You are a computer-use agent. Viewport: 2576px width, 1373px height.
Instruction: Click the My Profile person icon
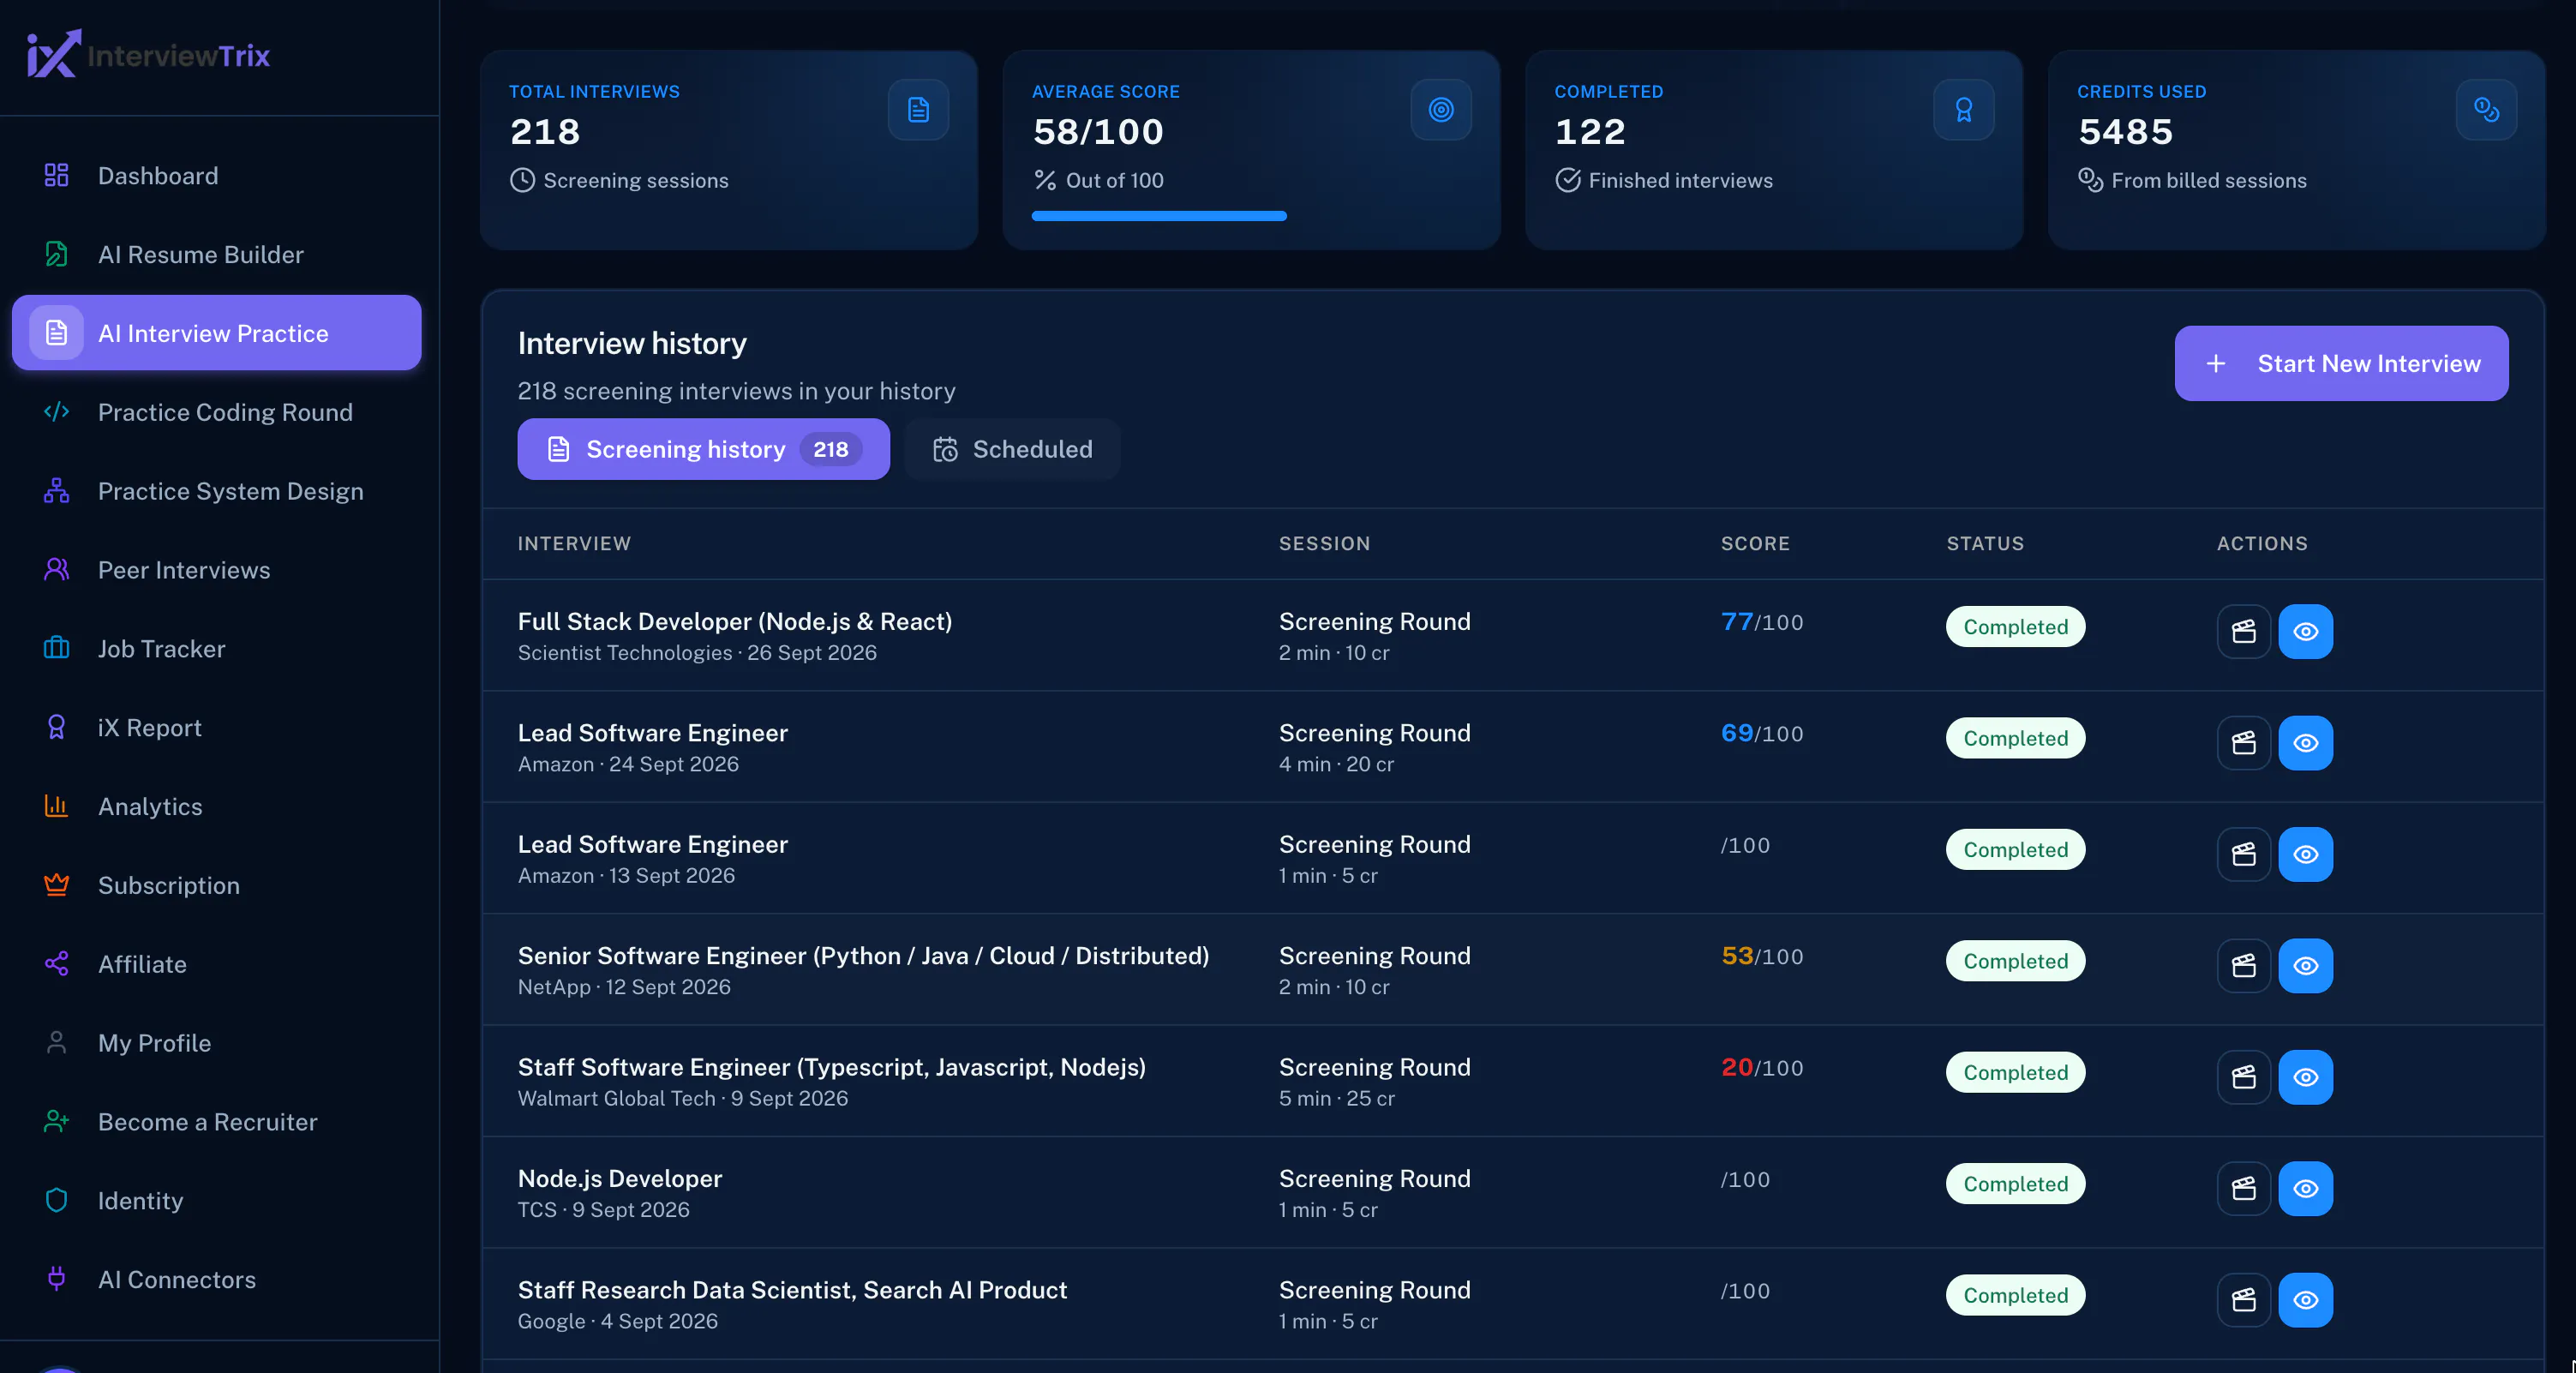[x=57, y=1043]
